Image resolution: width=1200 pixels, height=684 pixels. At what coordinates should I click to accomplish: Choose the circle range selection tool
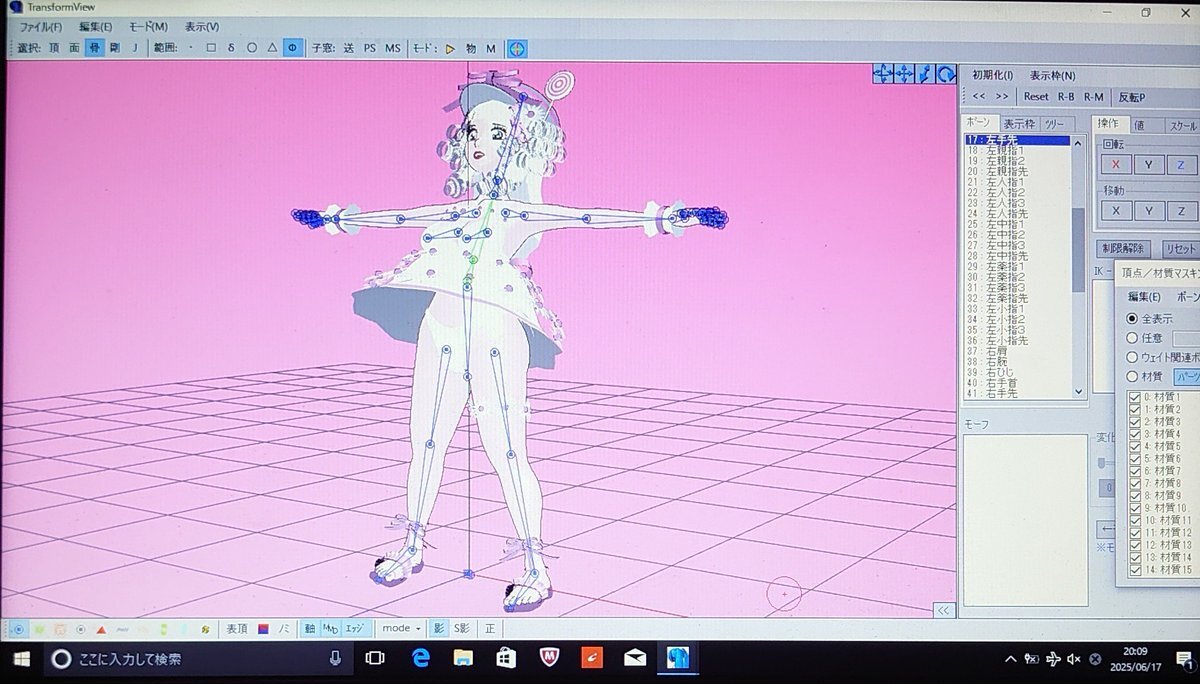click(252, 48)
